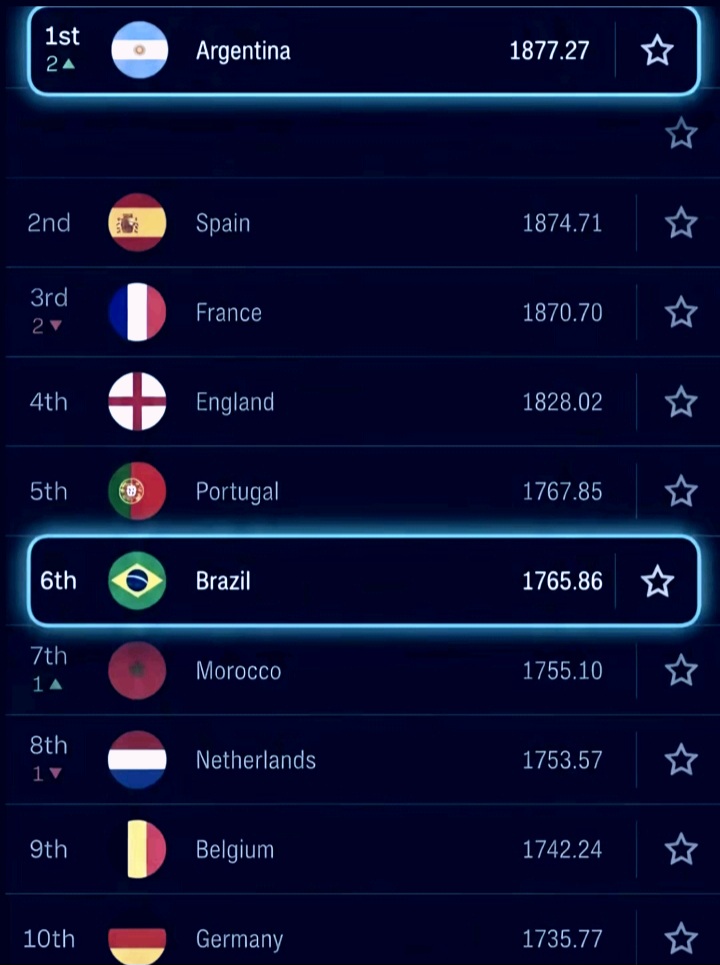
Task: Click the star next to Portugal
Action: (x=681, y=491)
